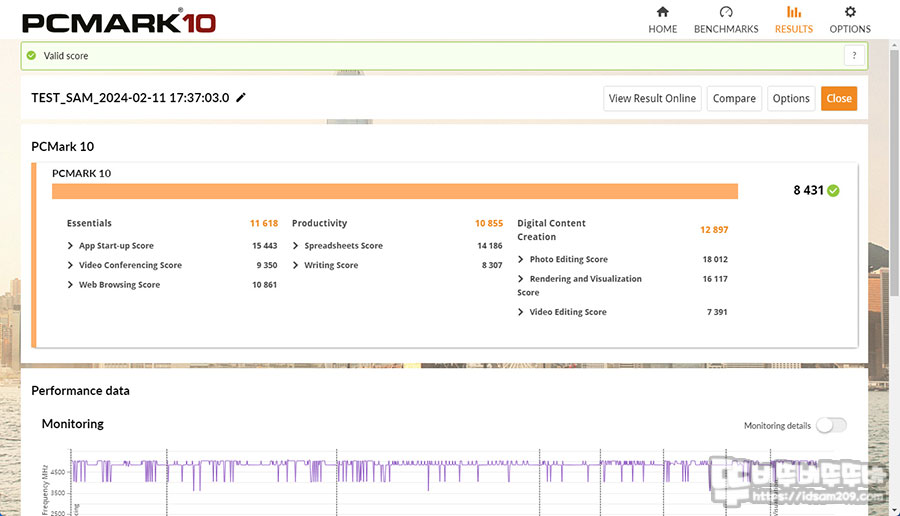Click the Web Browsing value 10 861
The image size is (900, 516).
pyautogui.click(x=265, y=285)
